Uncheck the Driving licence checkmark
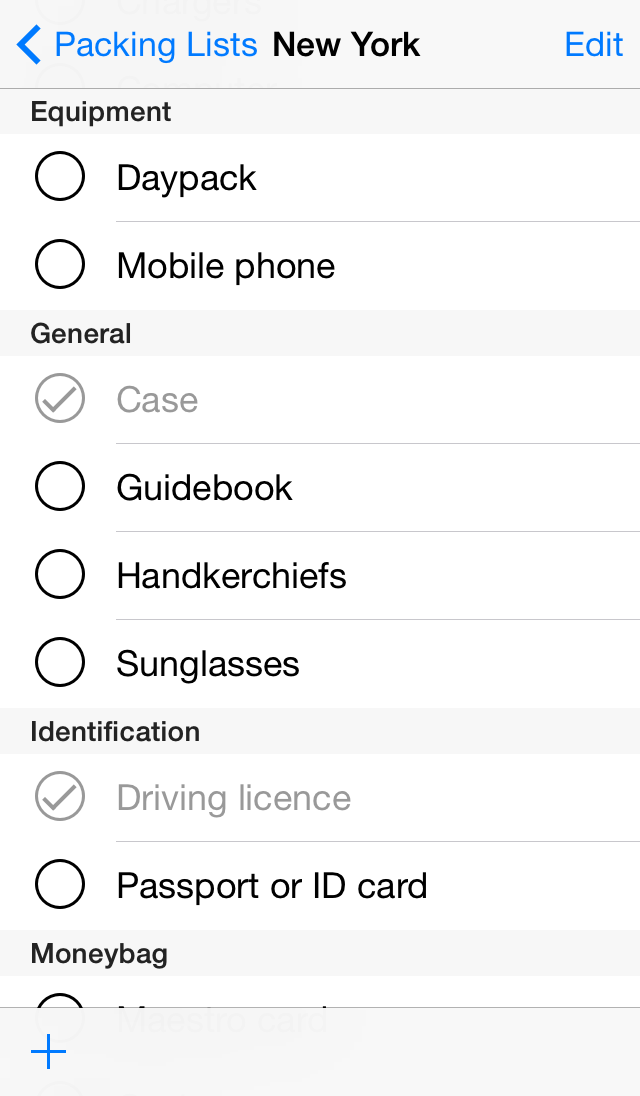This screenshot has height=1096, width=640. click(x=60, y=798)
